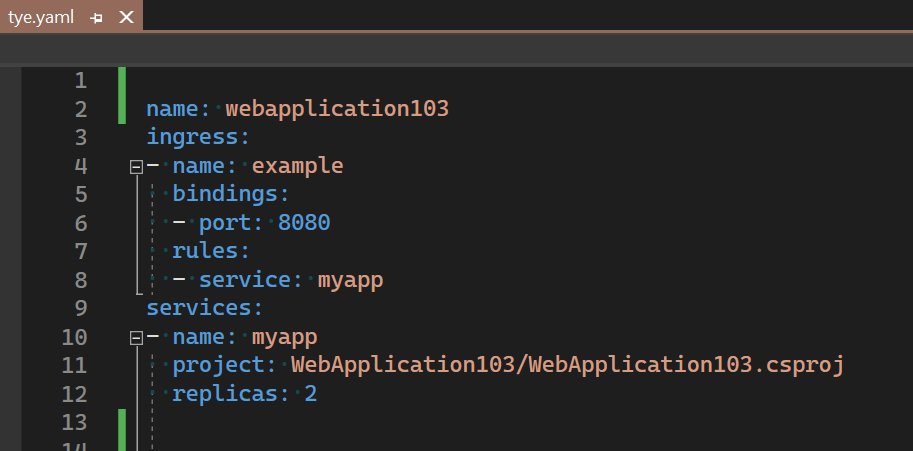Pin the tye.yaml tab
The width and height of the screenshot is (913, 451).
[97, 18]
